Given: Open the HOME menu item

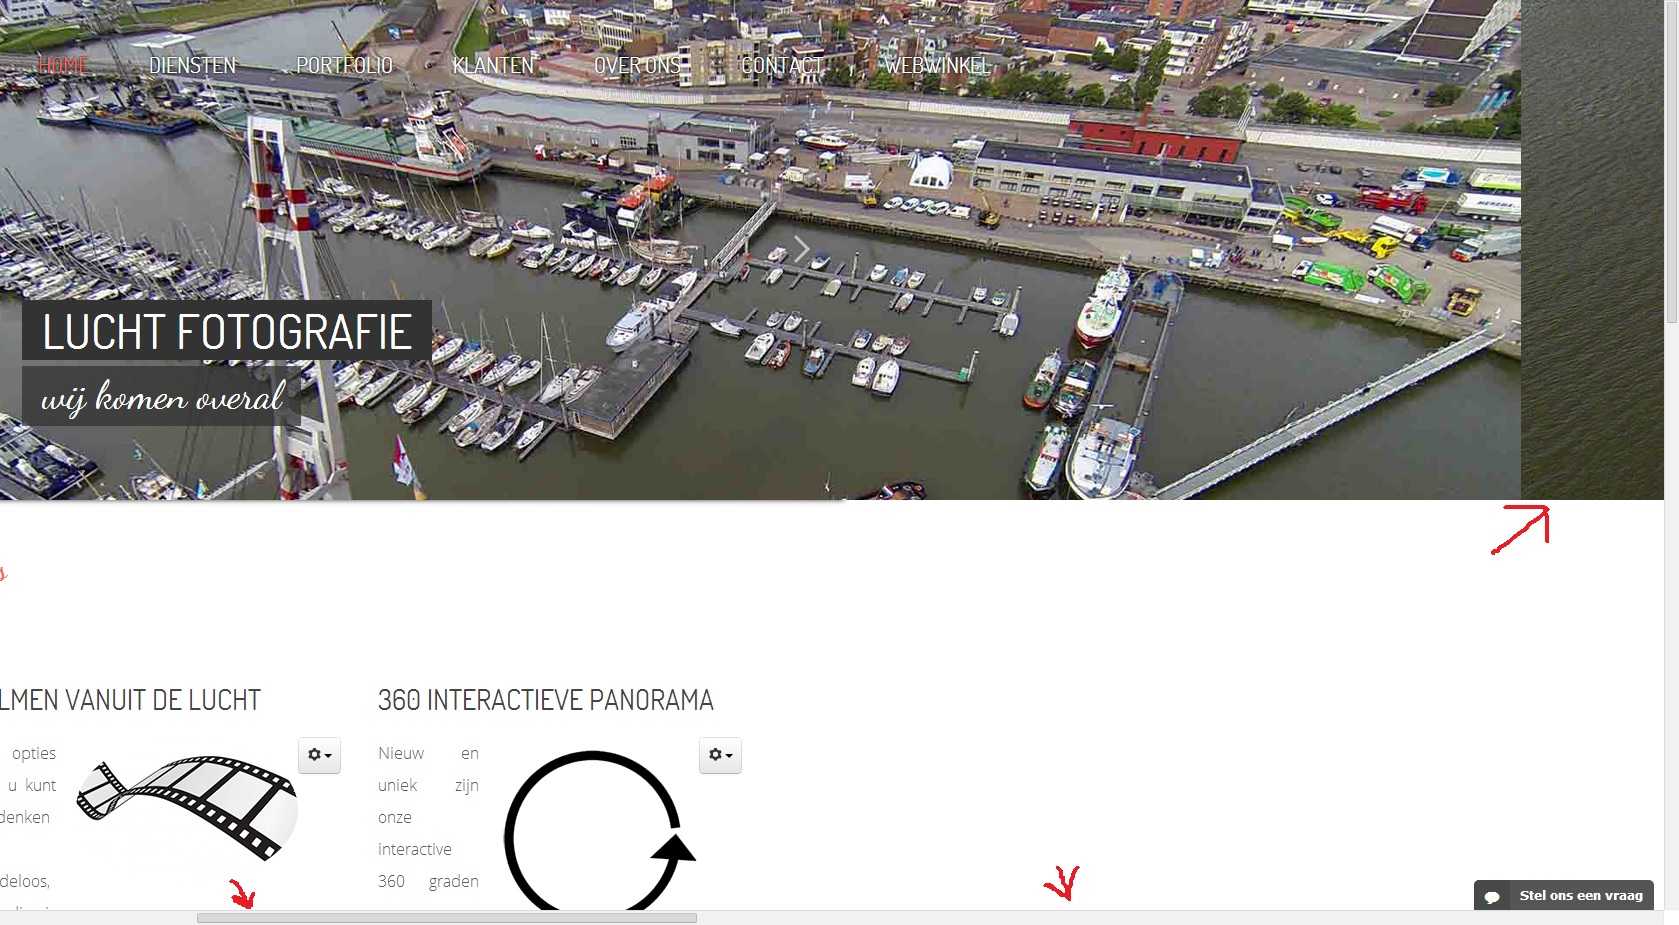Looking at the screenshot, I should click(62, 66).
